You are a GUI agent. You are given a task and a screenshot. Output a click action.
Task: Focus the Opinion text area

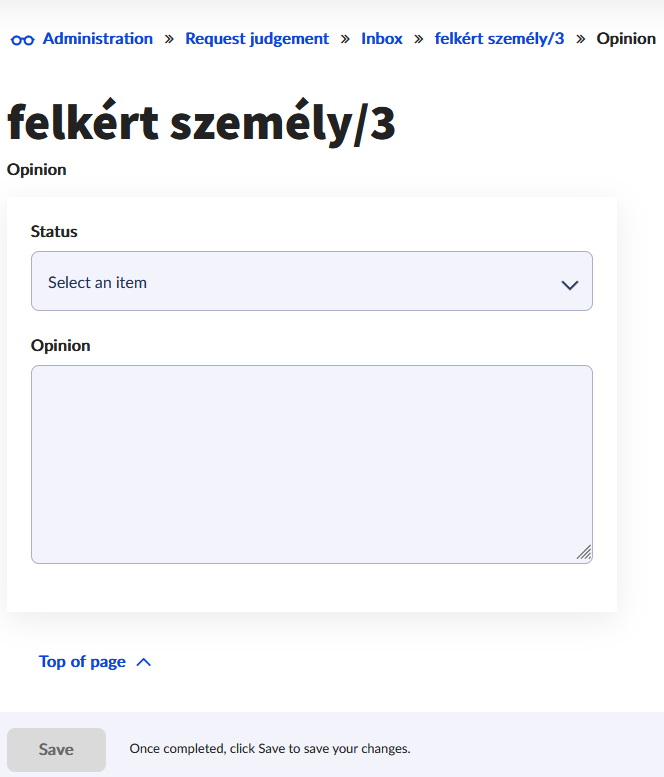coord(311,463)
